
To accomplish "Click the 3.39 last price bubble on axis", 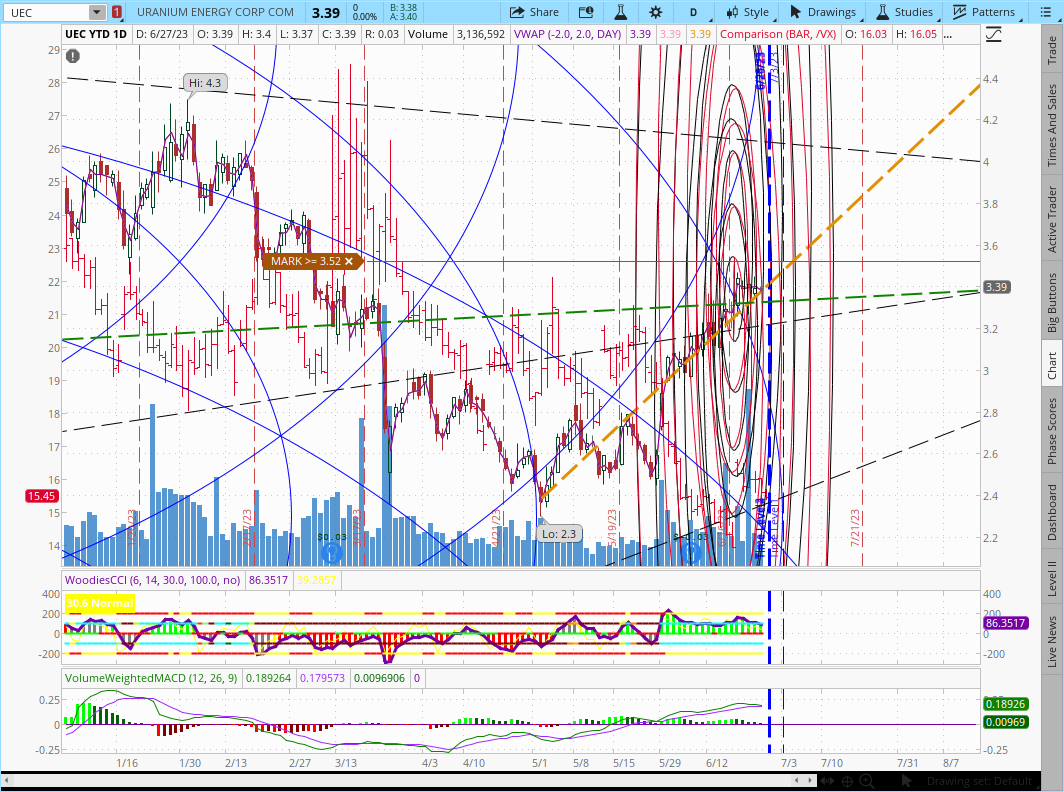I will 997,287.
